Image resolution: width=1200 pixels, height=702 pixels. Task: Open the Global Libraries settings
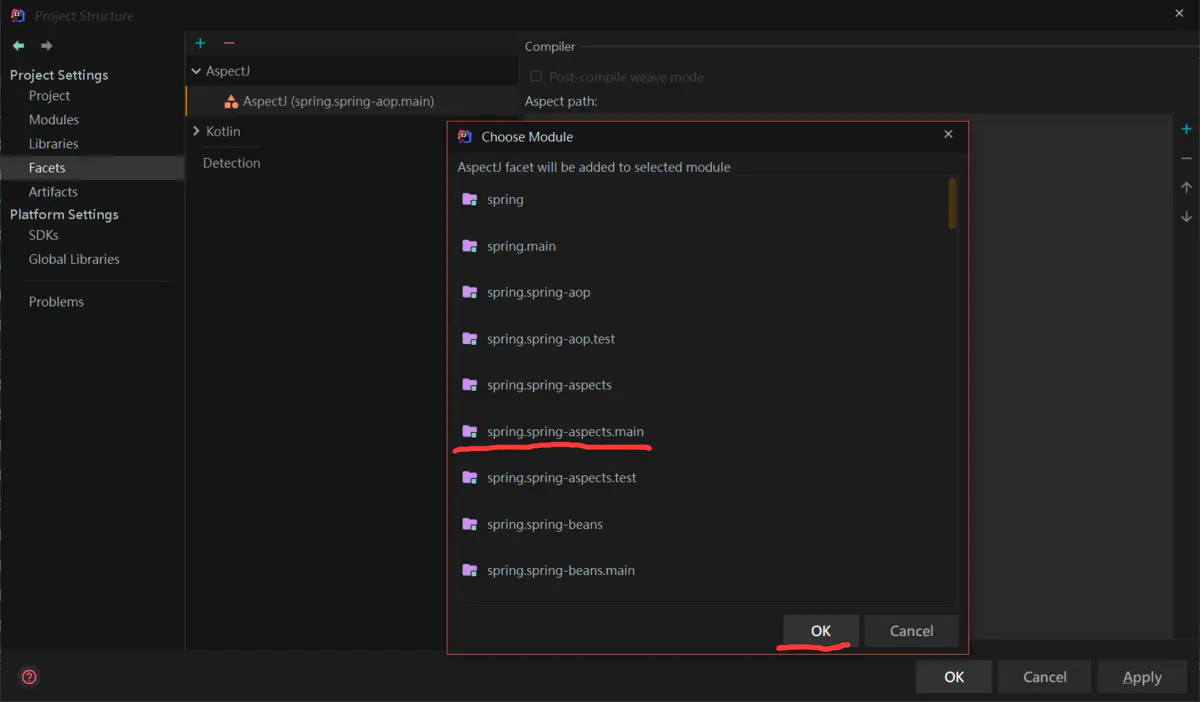point(74,259)
